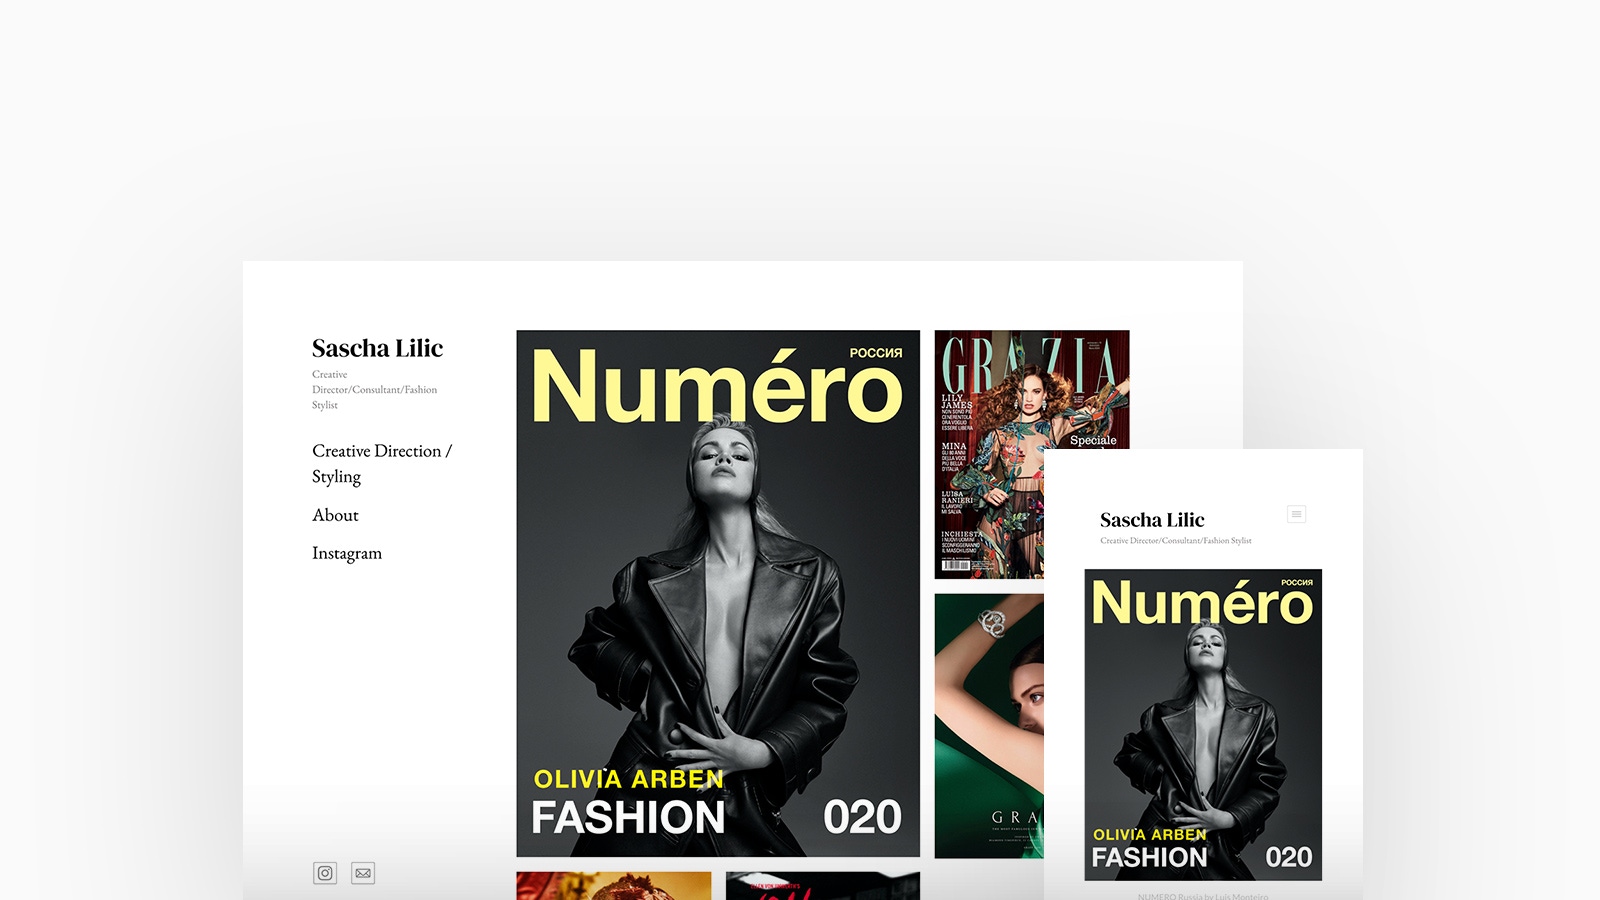Open the dark thumbnail with red text
This screenshot has height=900, width=1600.
click(x=822, y=885)
